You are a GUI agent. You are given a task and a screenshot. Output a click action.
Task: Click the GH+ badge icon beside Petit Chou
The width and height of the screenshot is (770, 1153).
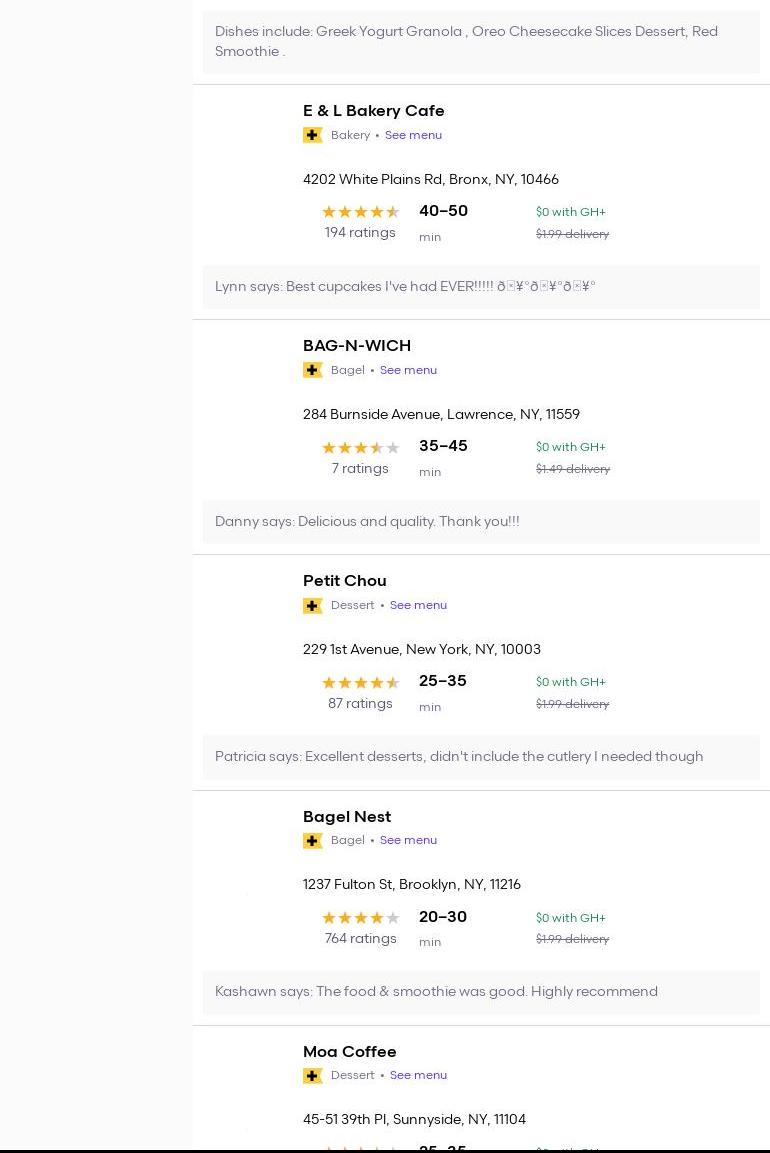[312, 605]
